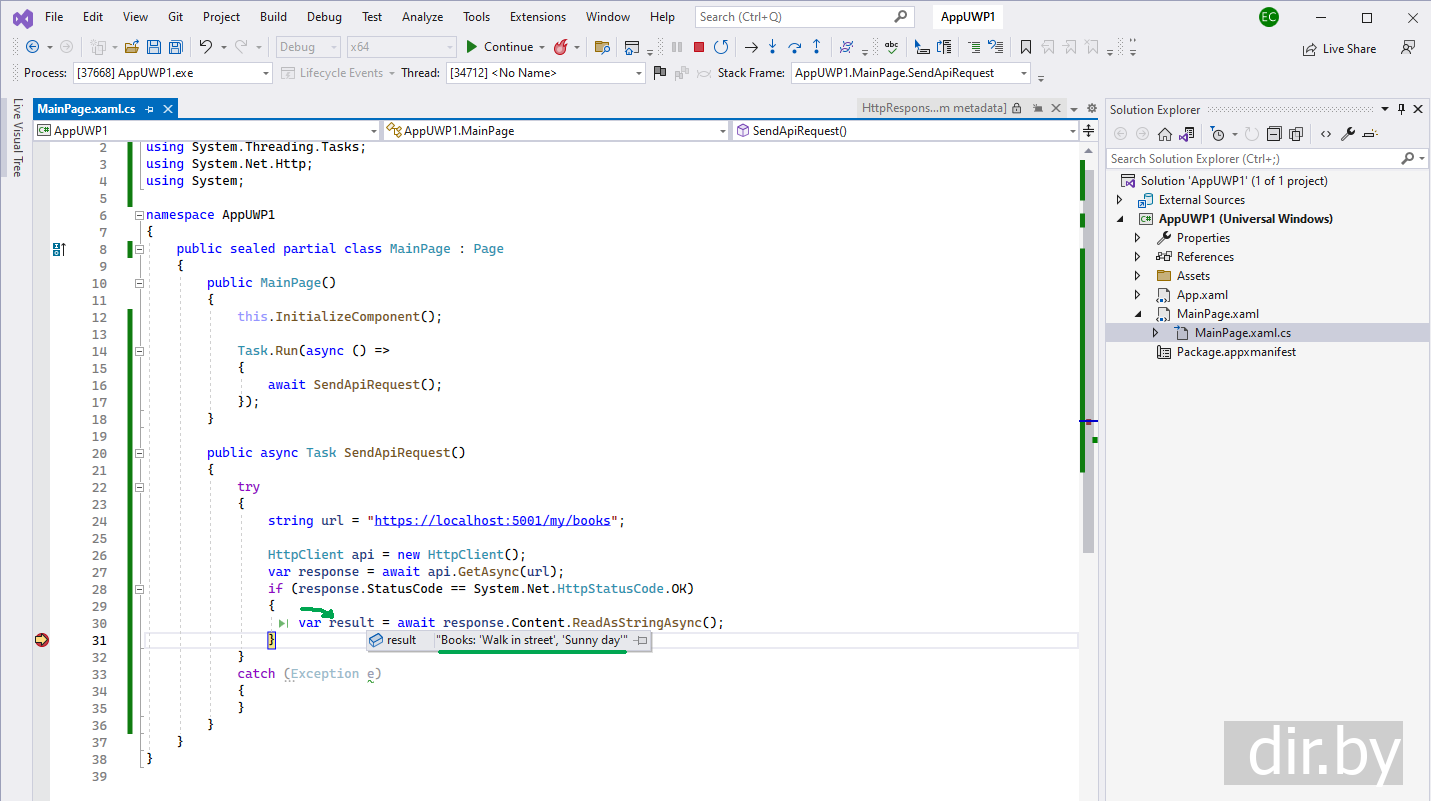
Task: Expand the References tree node
Action: pos(1137,257)
